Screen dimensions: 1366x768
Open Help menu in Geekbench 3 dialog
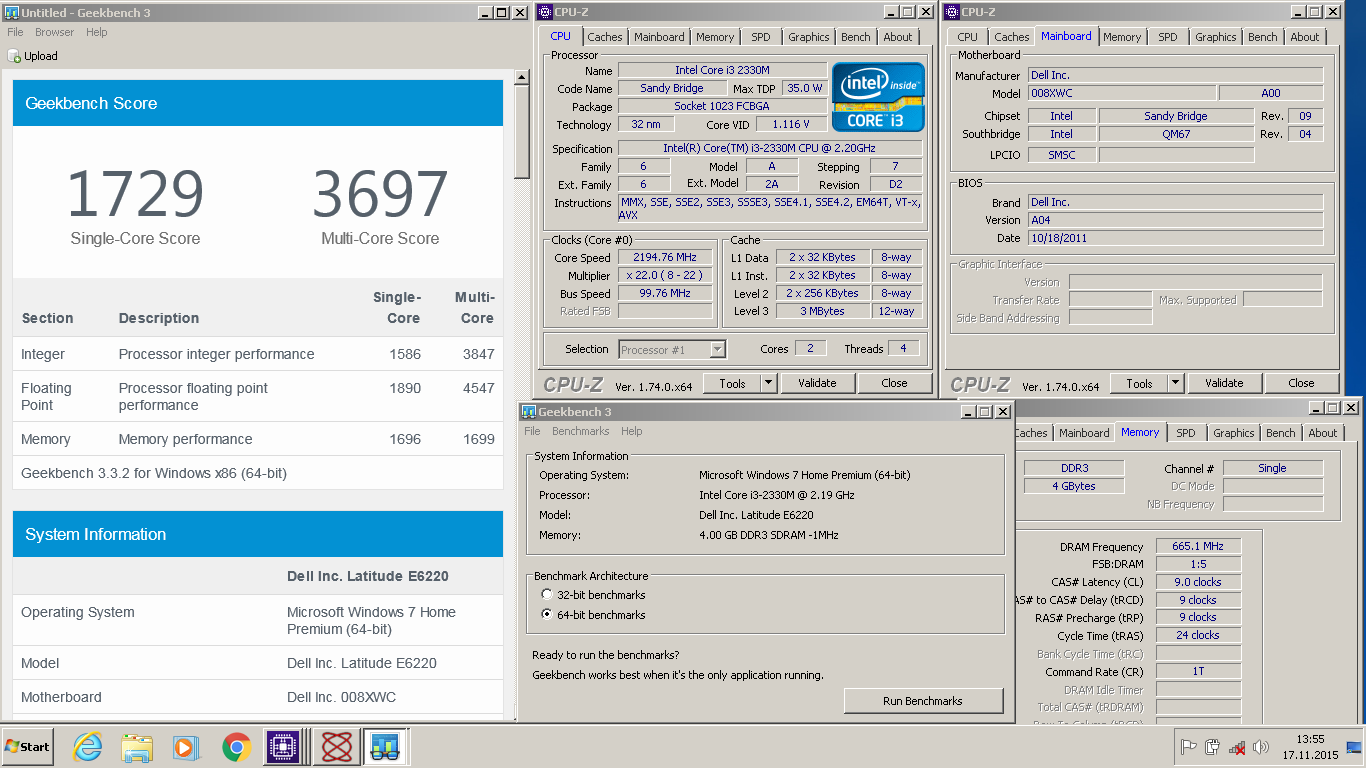point(632,431)
